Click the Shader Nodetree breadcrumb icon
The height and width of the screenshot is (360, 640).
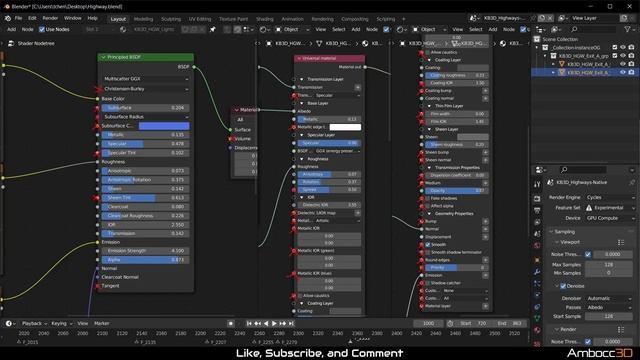pyautogui.click(x=11, y=43)
